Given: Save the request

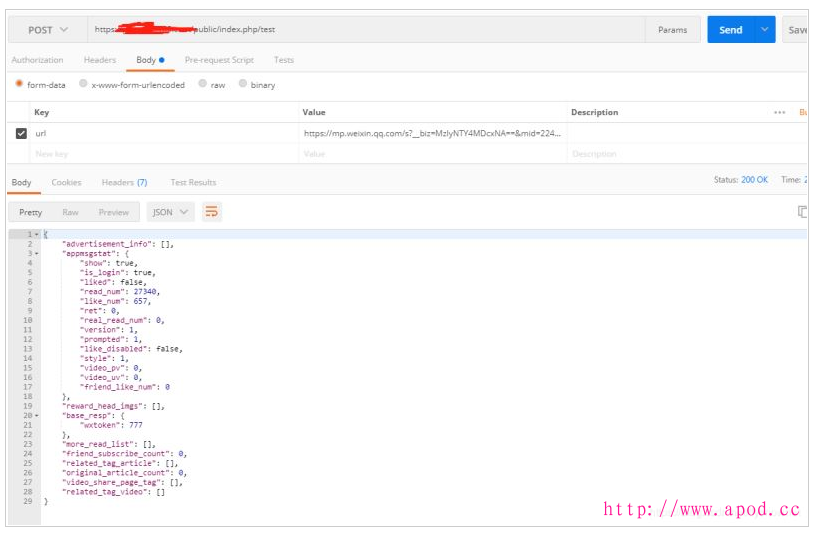Looking at the screenshot, I should (796, 30).
